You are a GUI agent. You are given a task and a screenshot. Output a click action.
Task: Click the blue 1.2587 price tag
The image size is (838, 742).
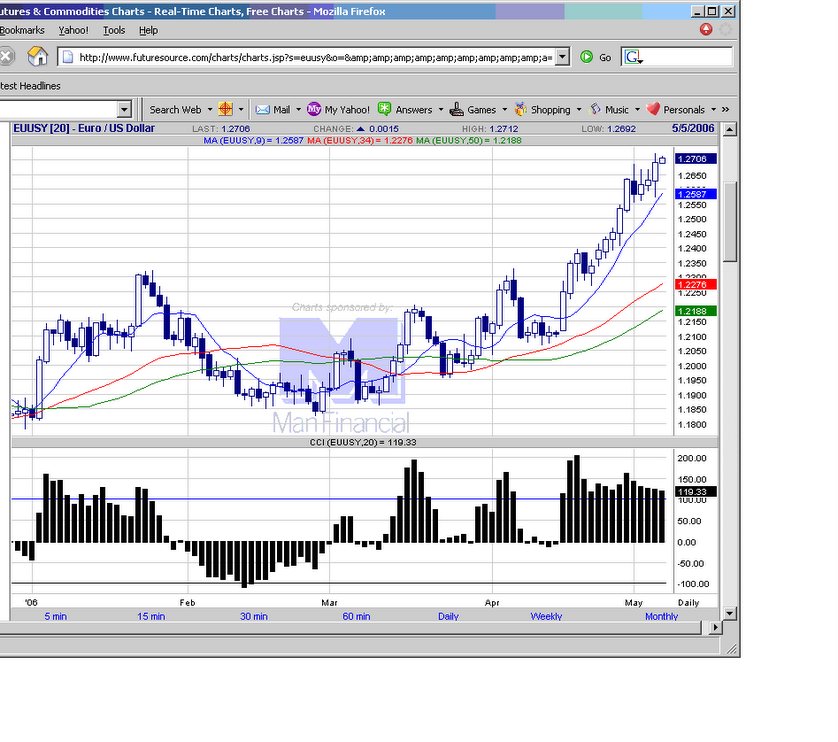tap(695, 194)
